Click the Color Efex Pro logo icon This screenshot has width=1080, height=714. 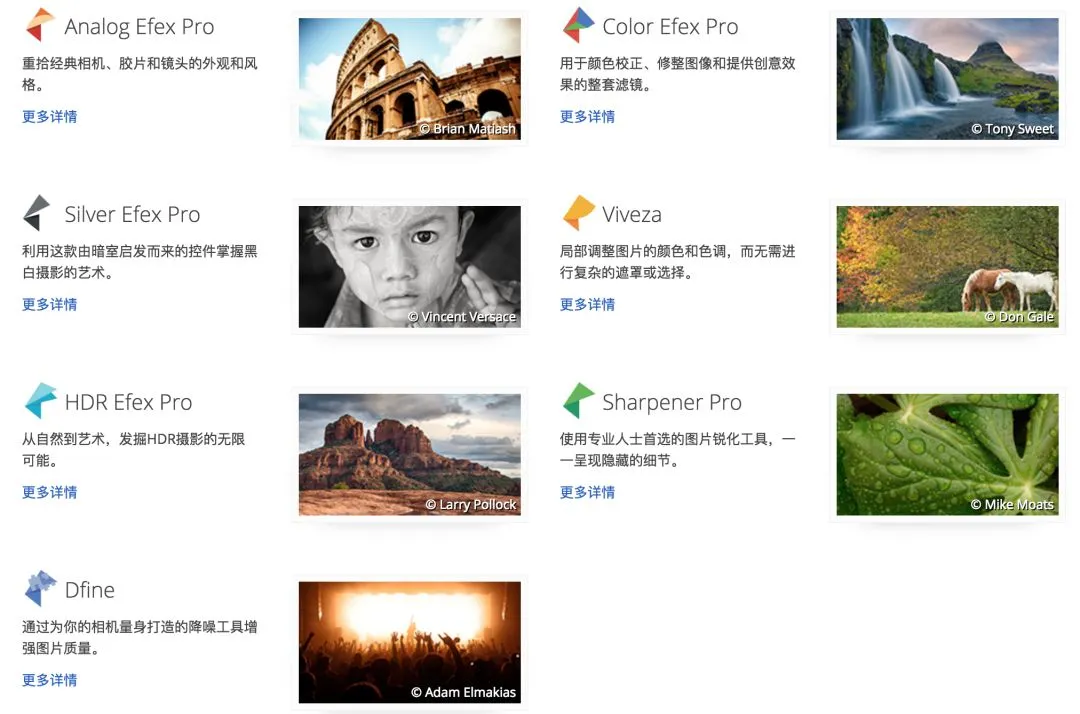click(x=578, y=25)
